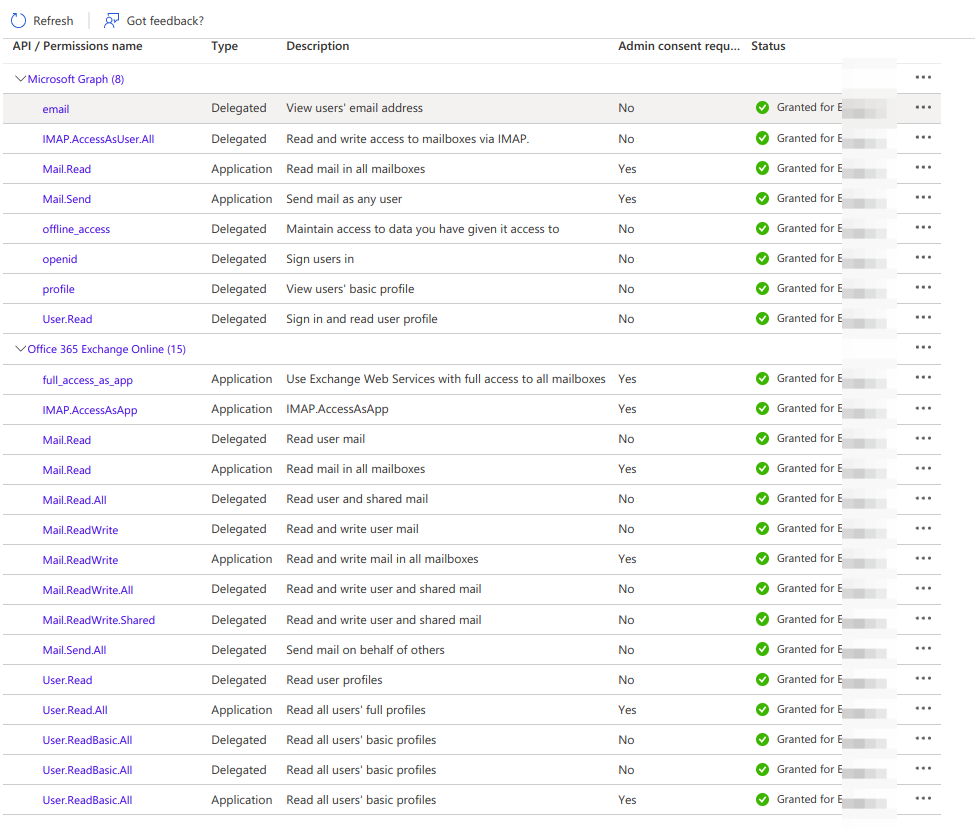This screenshot has width=975, height=829.
Task: Open the ellipsis menu for the Mail.Send.All row
Action: coord(923,649)
